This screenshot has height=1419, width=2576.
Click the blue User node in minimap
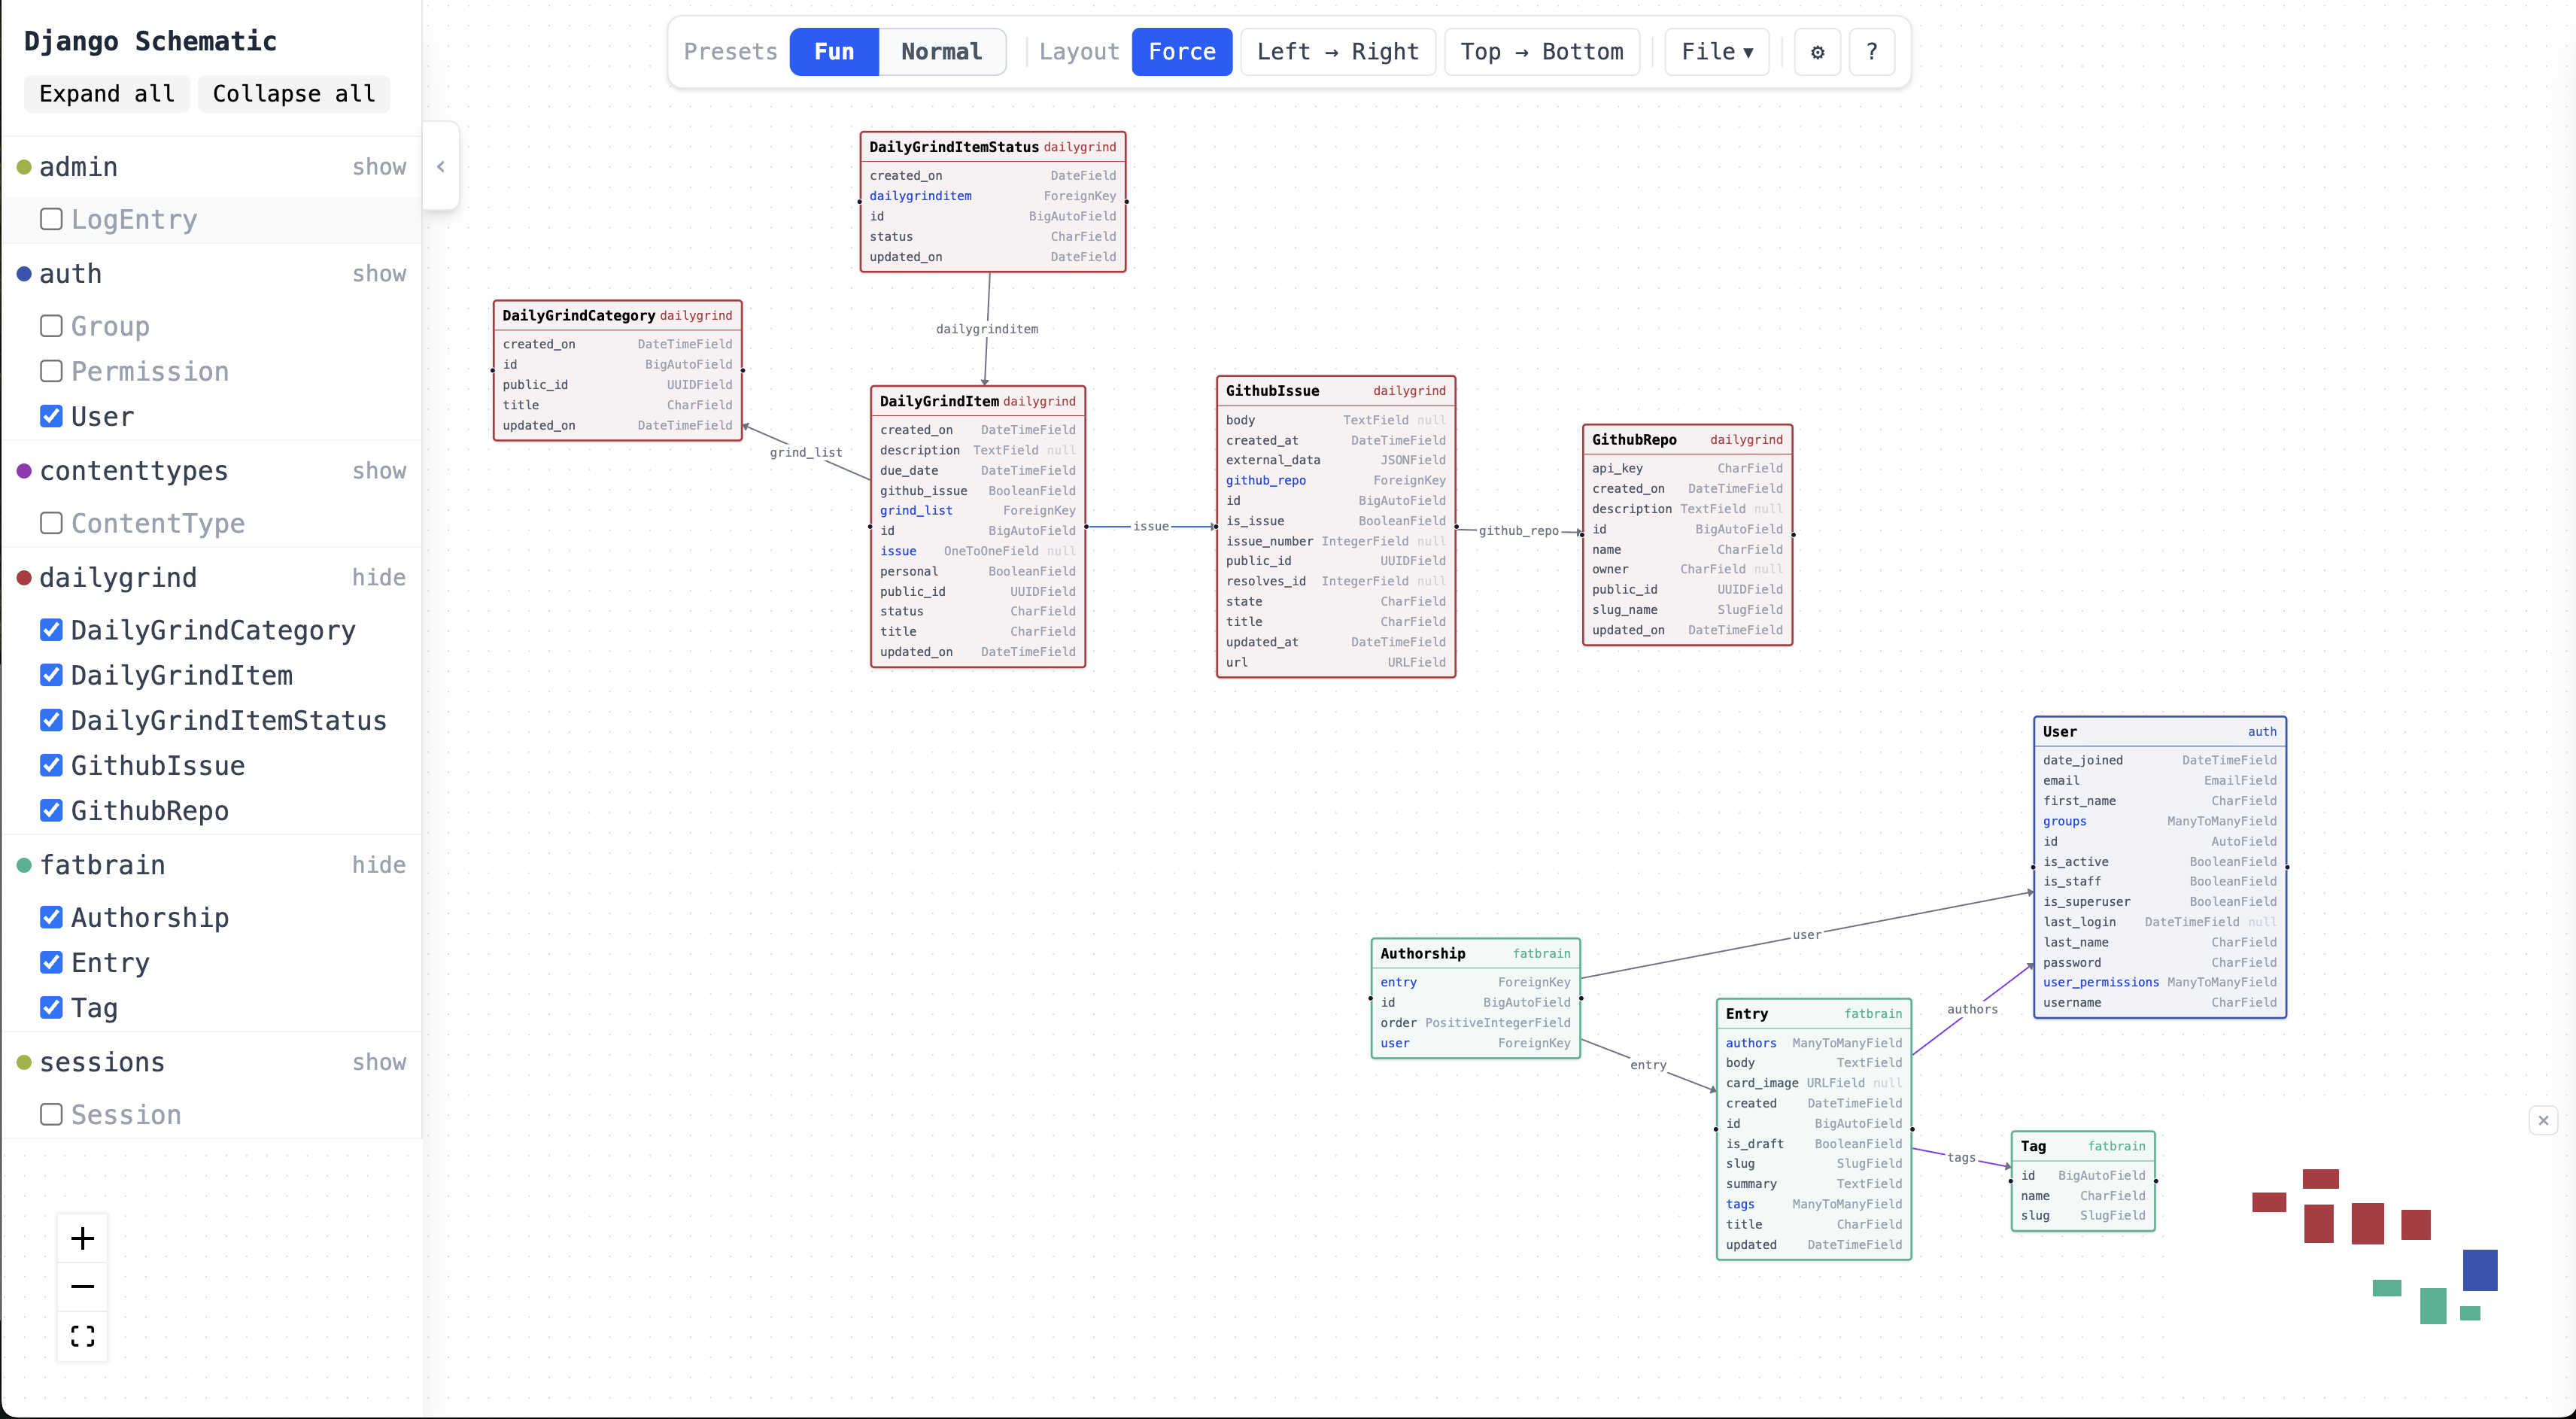[x=2479, y=1270]
